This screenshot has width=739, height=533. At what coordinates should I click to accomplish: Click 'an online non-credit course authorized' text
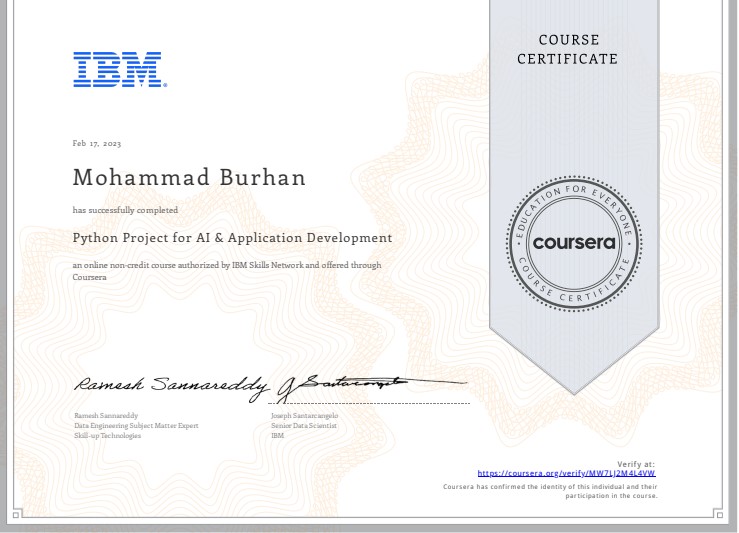pyautogui.click(x=227, y=271)
